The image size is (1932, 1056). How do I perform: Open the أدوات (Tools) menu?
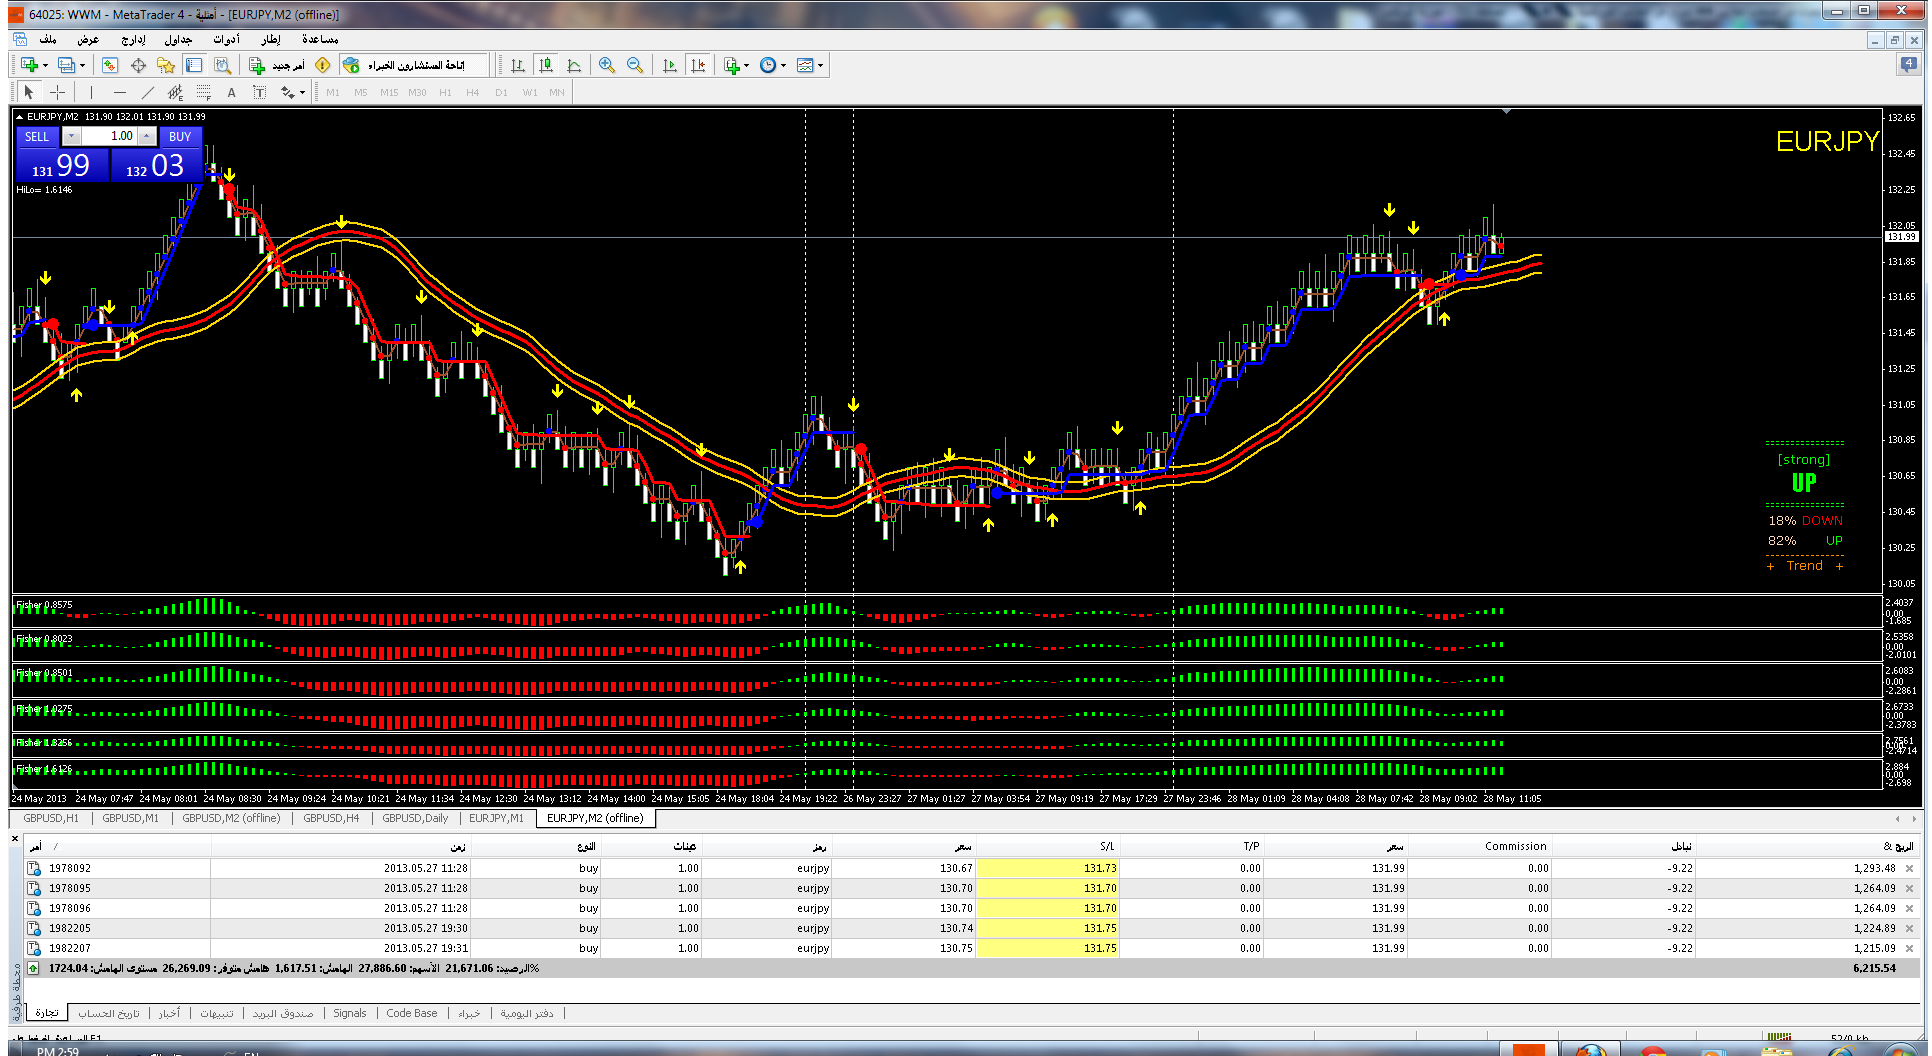point(226,39)
